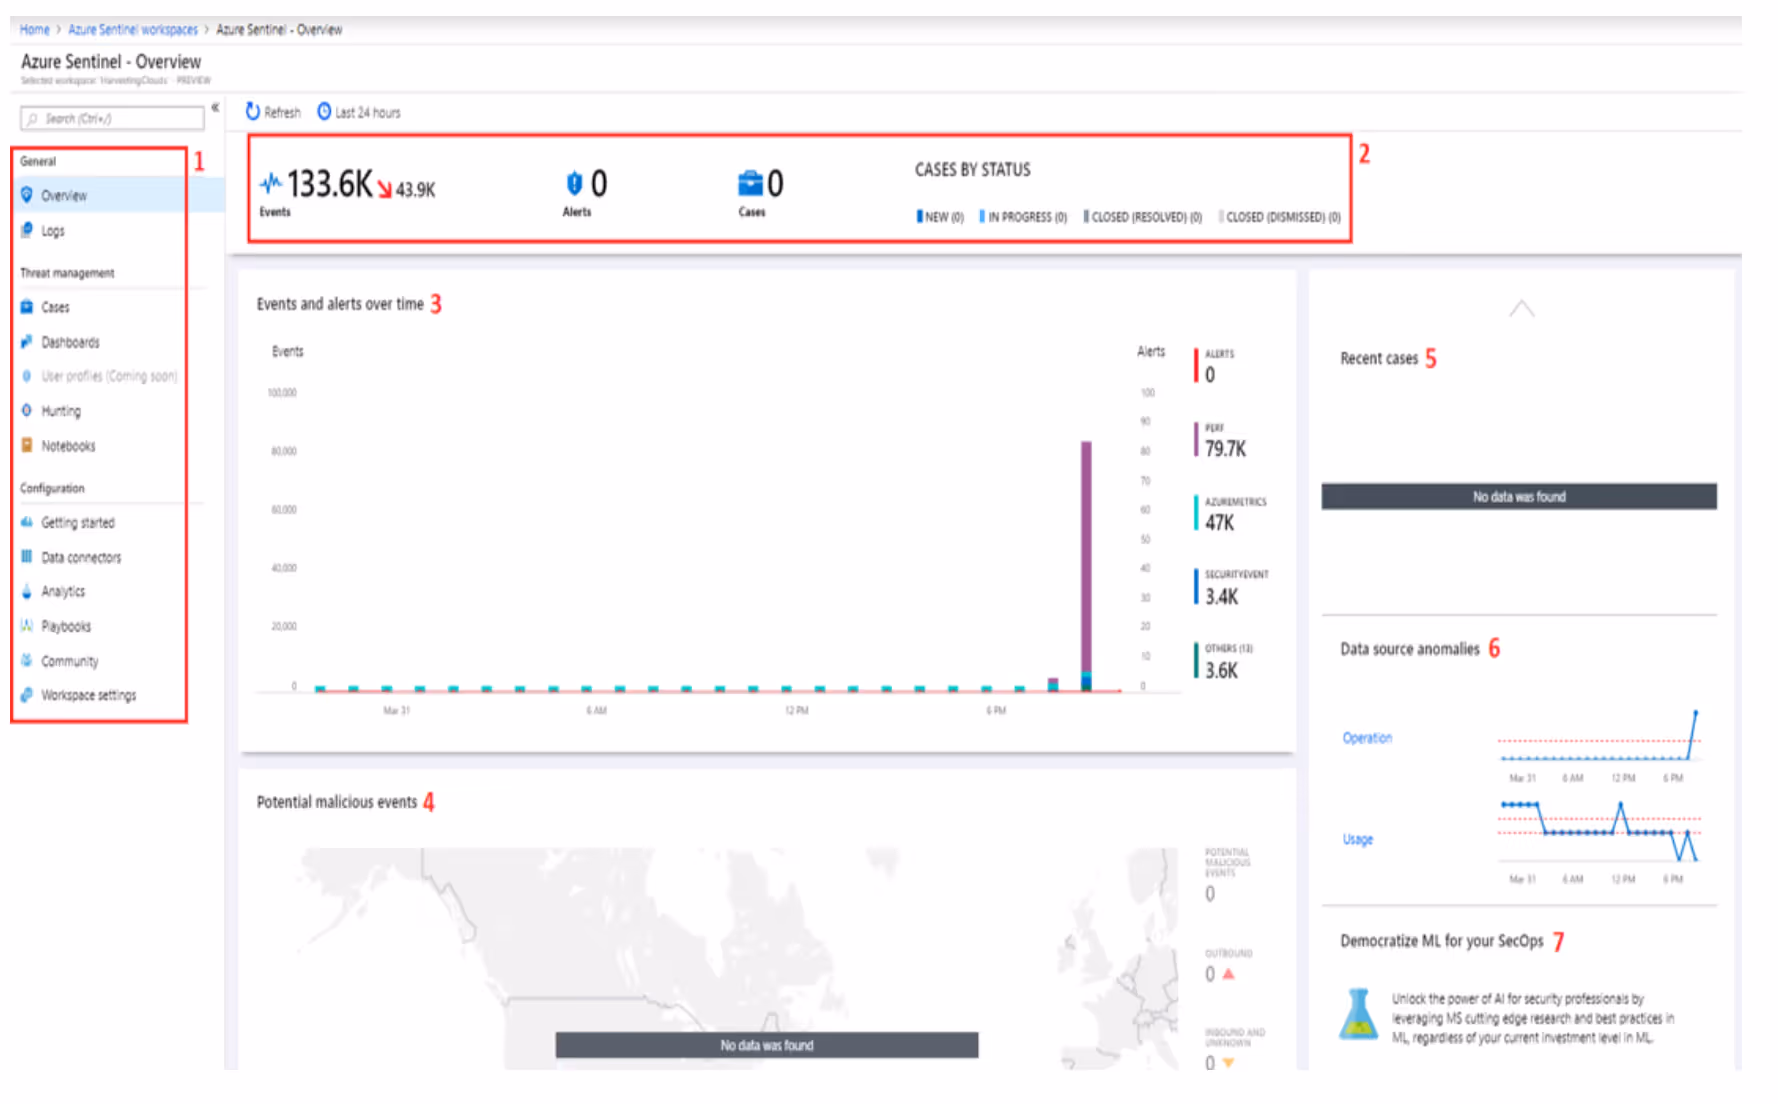1778x1104 pixels.
Task: Click the Operation anomaly sparkline chart
Action: point(1599,736)
